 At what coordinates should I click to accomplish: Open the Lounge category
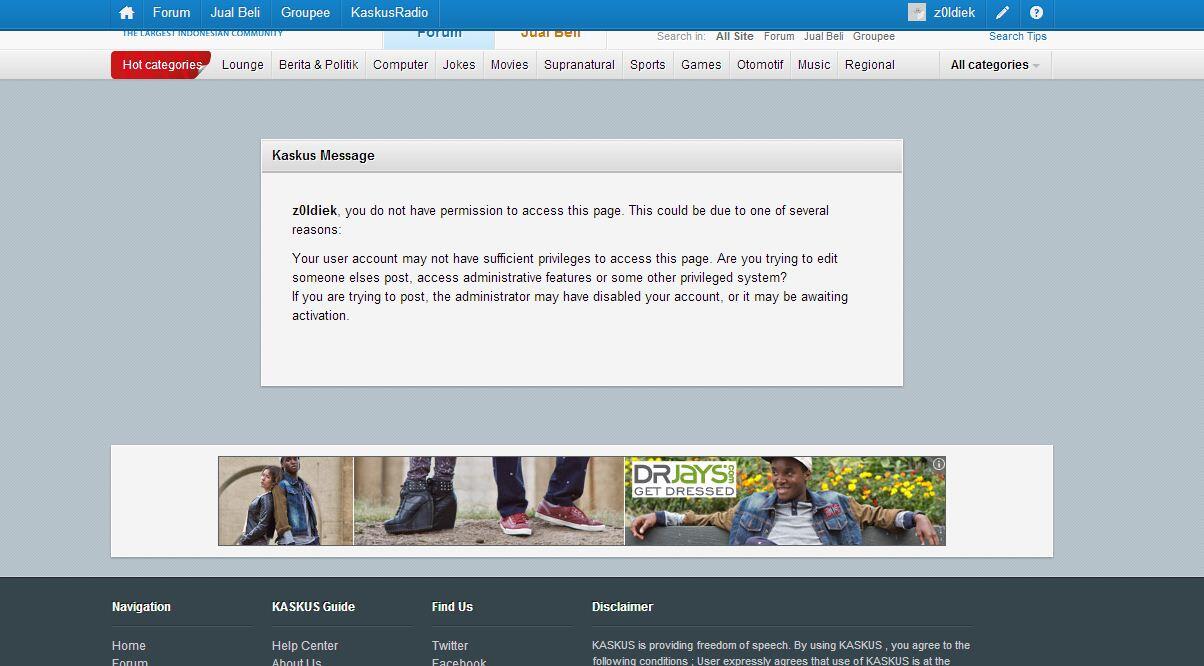tap(242, 65)
